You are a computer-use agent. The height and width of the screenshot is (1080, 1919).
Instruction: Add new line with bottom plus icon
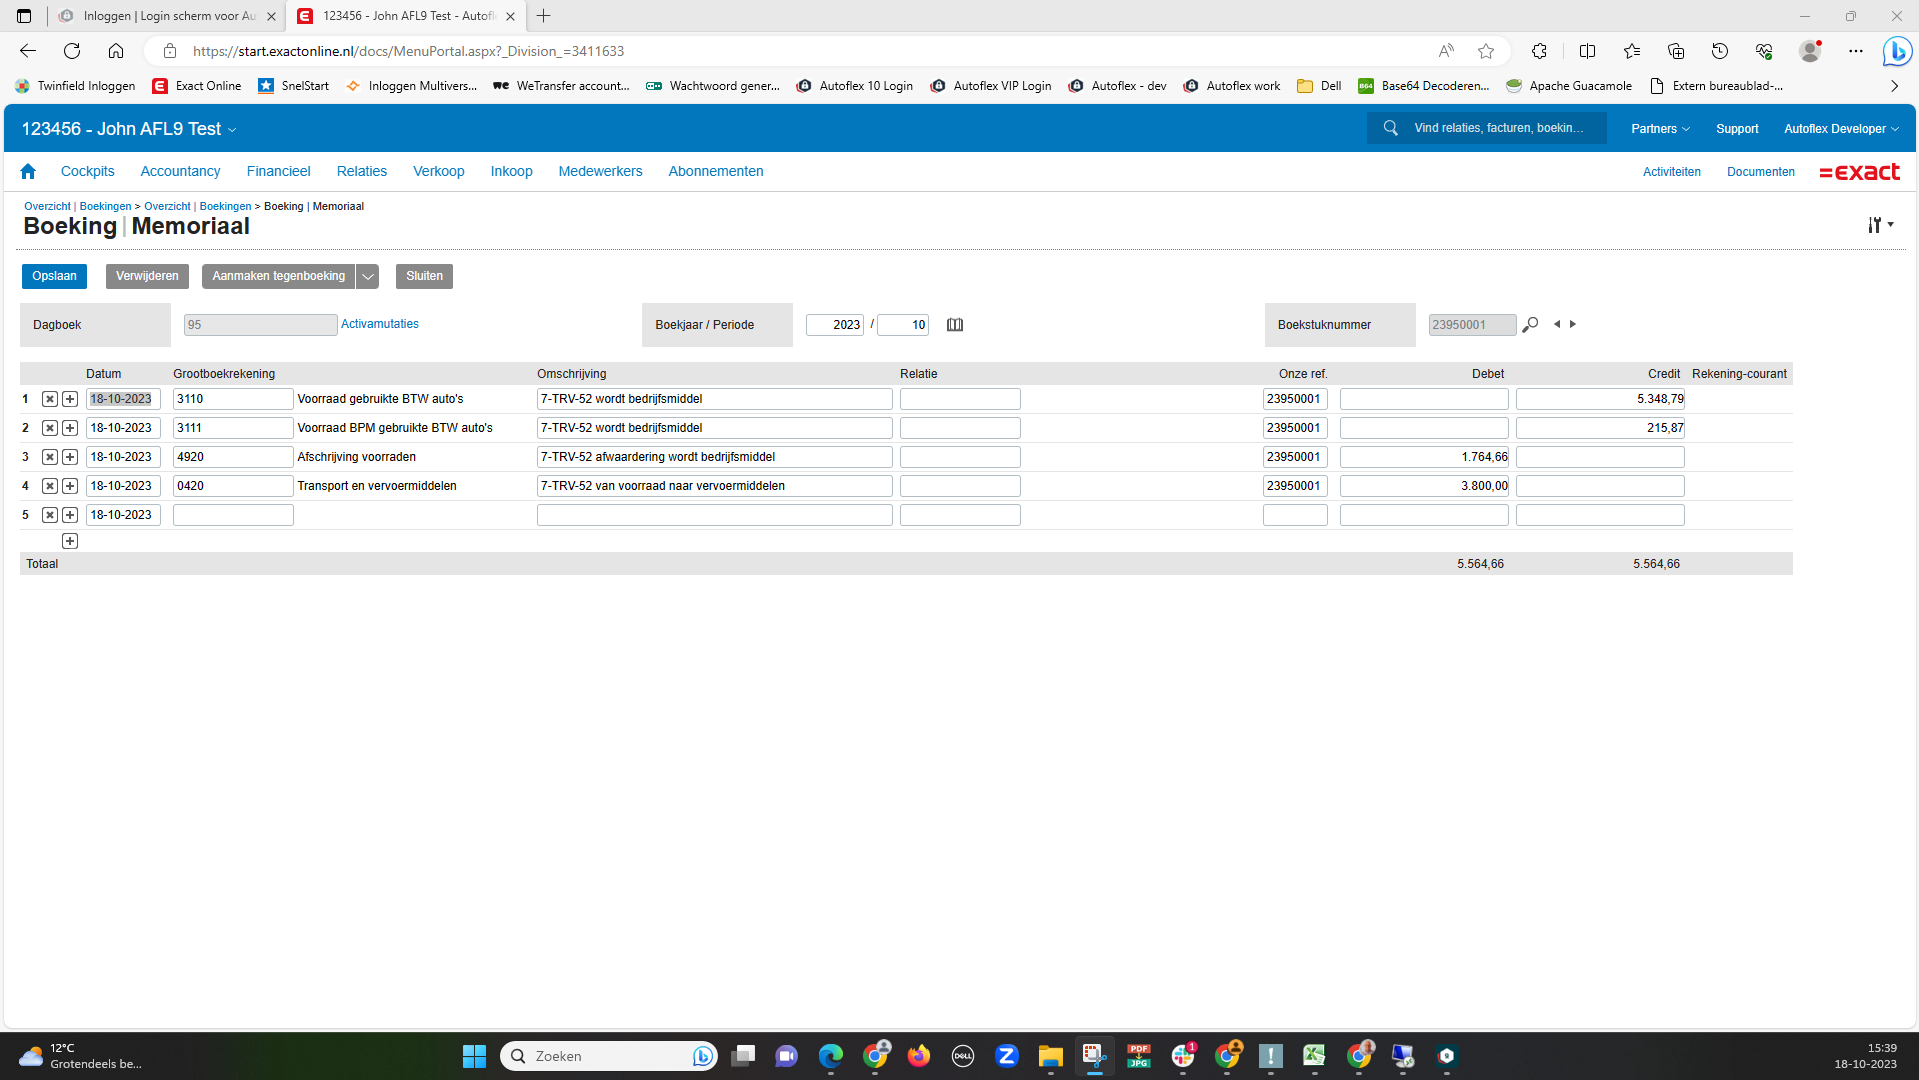point(70,541)
